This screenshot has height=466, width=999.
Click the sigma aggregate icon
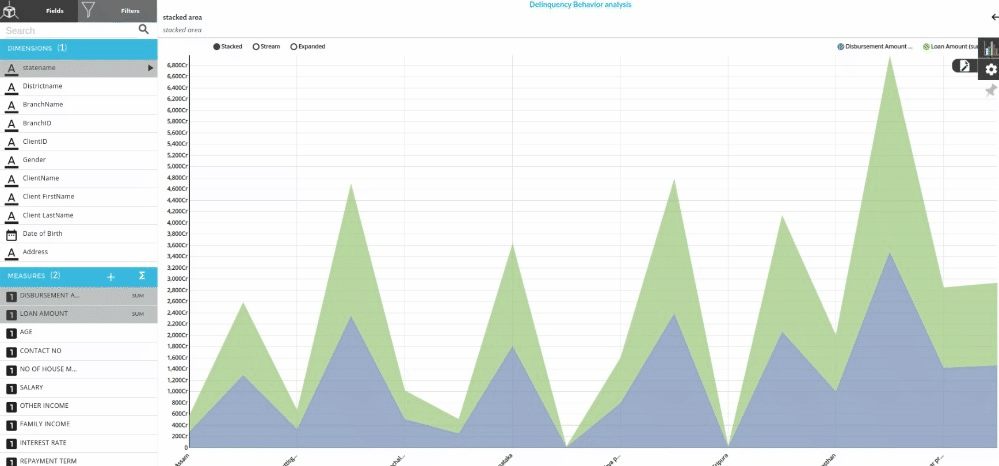coord(141,276)
